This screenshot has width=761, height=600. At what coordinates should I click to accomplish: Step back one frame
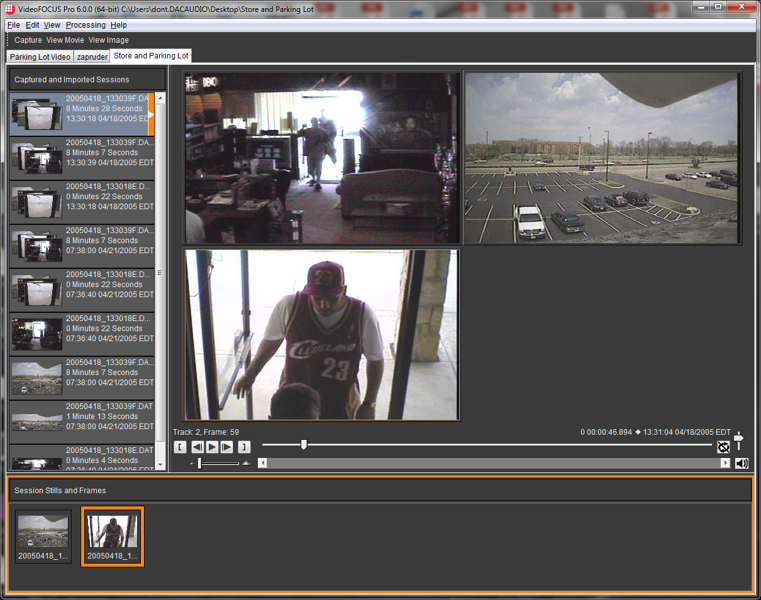pyautogui.click(x=198, y=447)
